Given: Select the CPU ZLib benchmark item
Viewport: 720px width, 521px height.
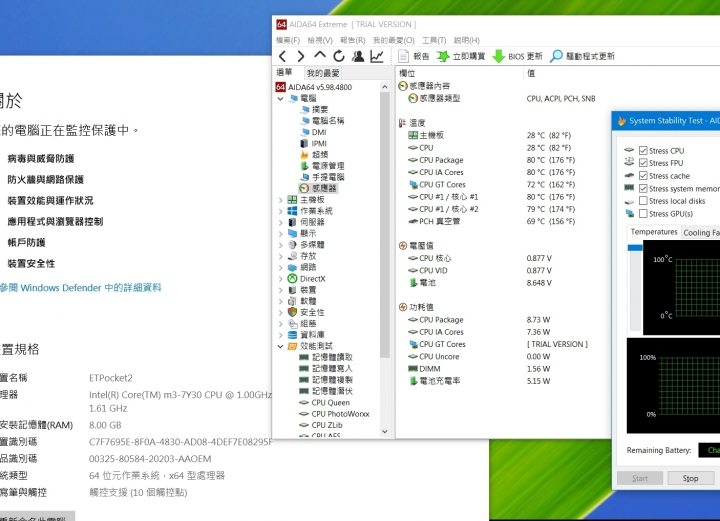Looking at the screenshot, I should coord(321,425).
